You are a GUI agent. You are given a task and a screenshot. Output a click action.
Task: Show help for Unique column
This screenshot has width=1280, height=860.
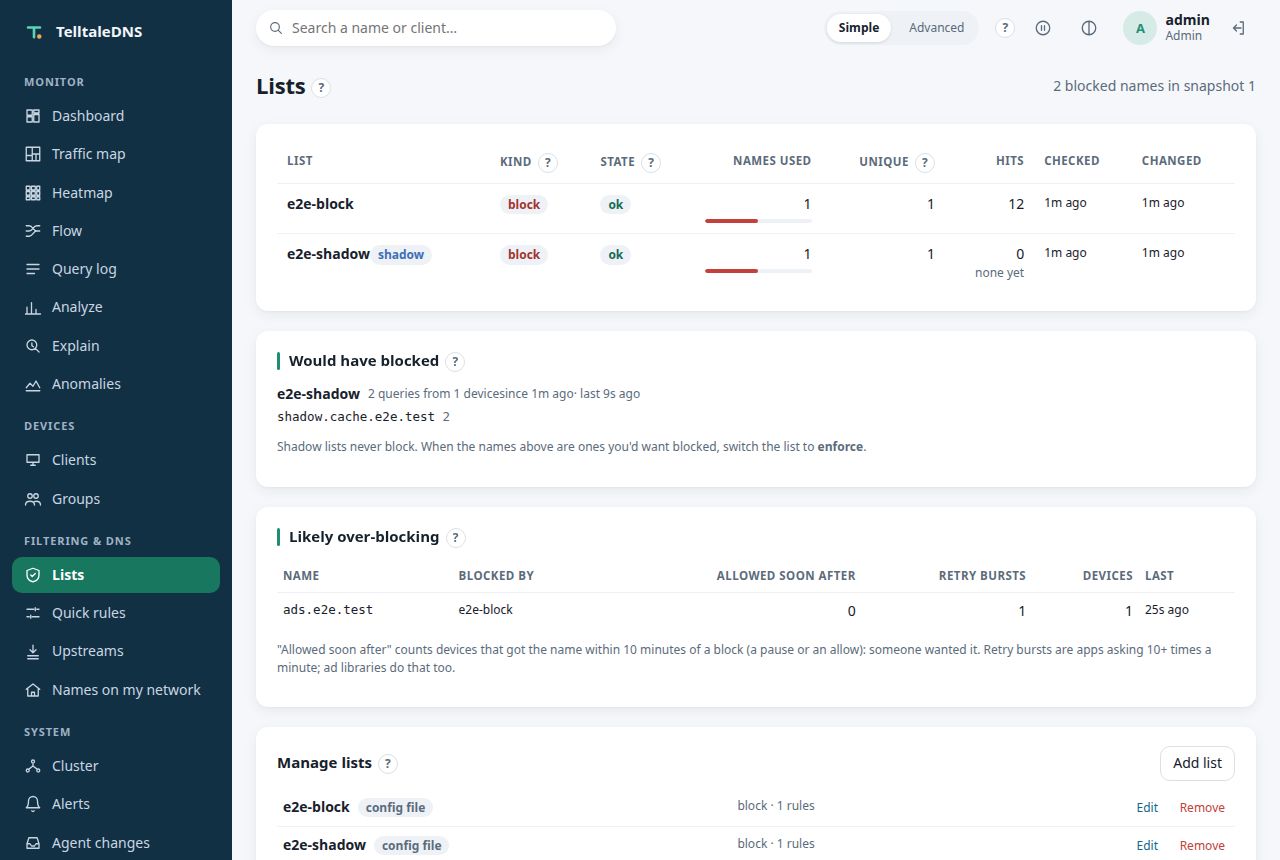tap(925, 162)
